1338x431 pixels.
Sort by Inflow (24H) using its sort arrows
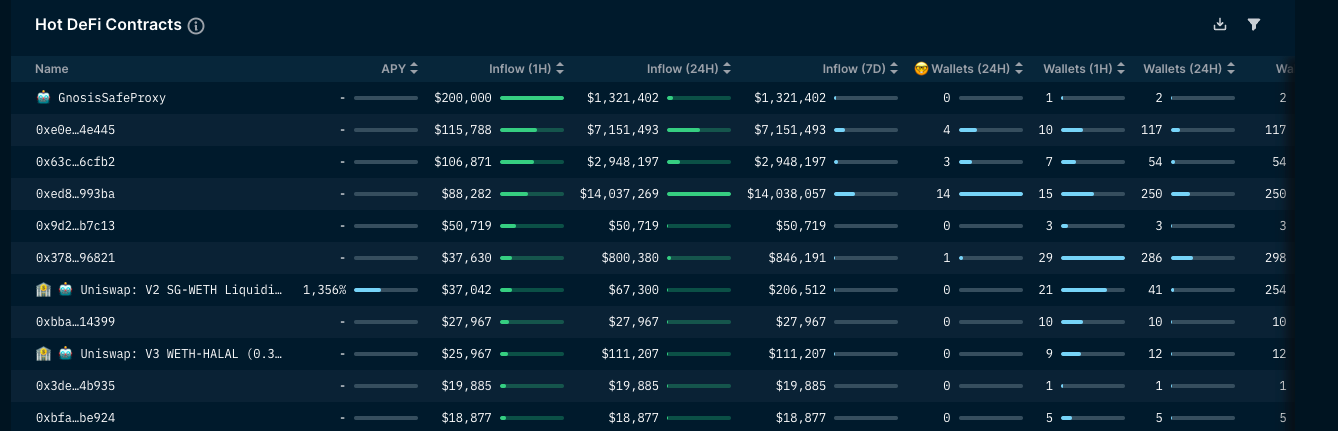[x=727, y=69]
